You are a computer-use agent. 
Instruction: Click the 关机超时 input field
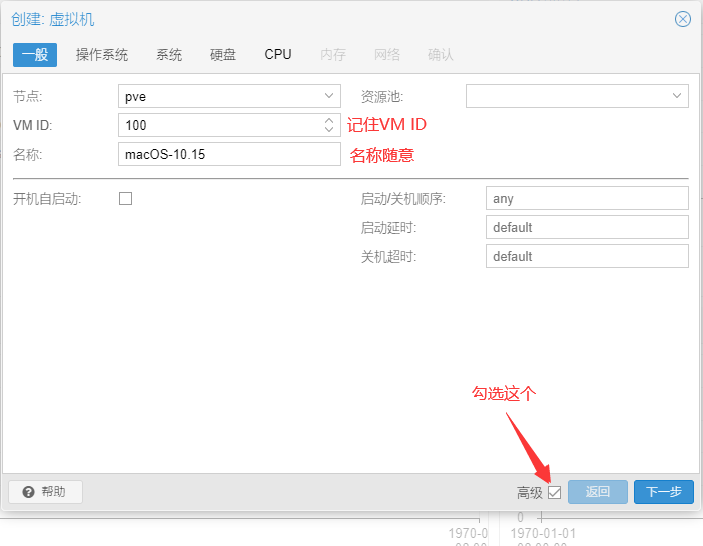pyautogui.click(x=587, y=256)
